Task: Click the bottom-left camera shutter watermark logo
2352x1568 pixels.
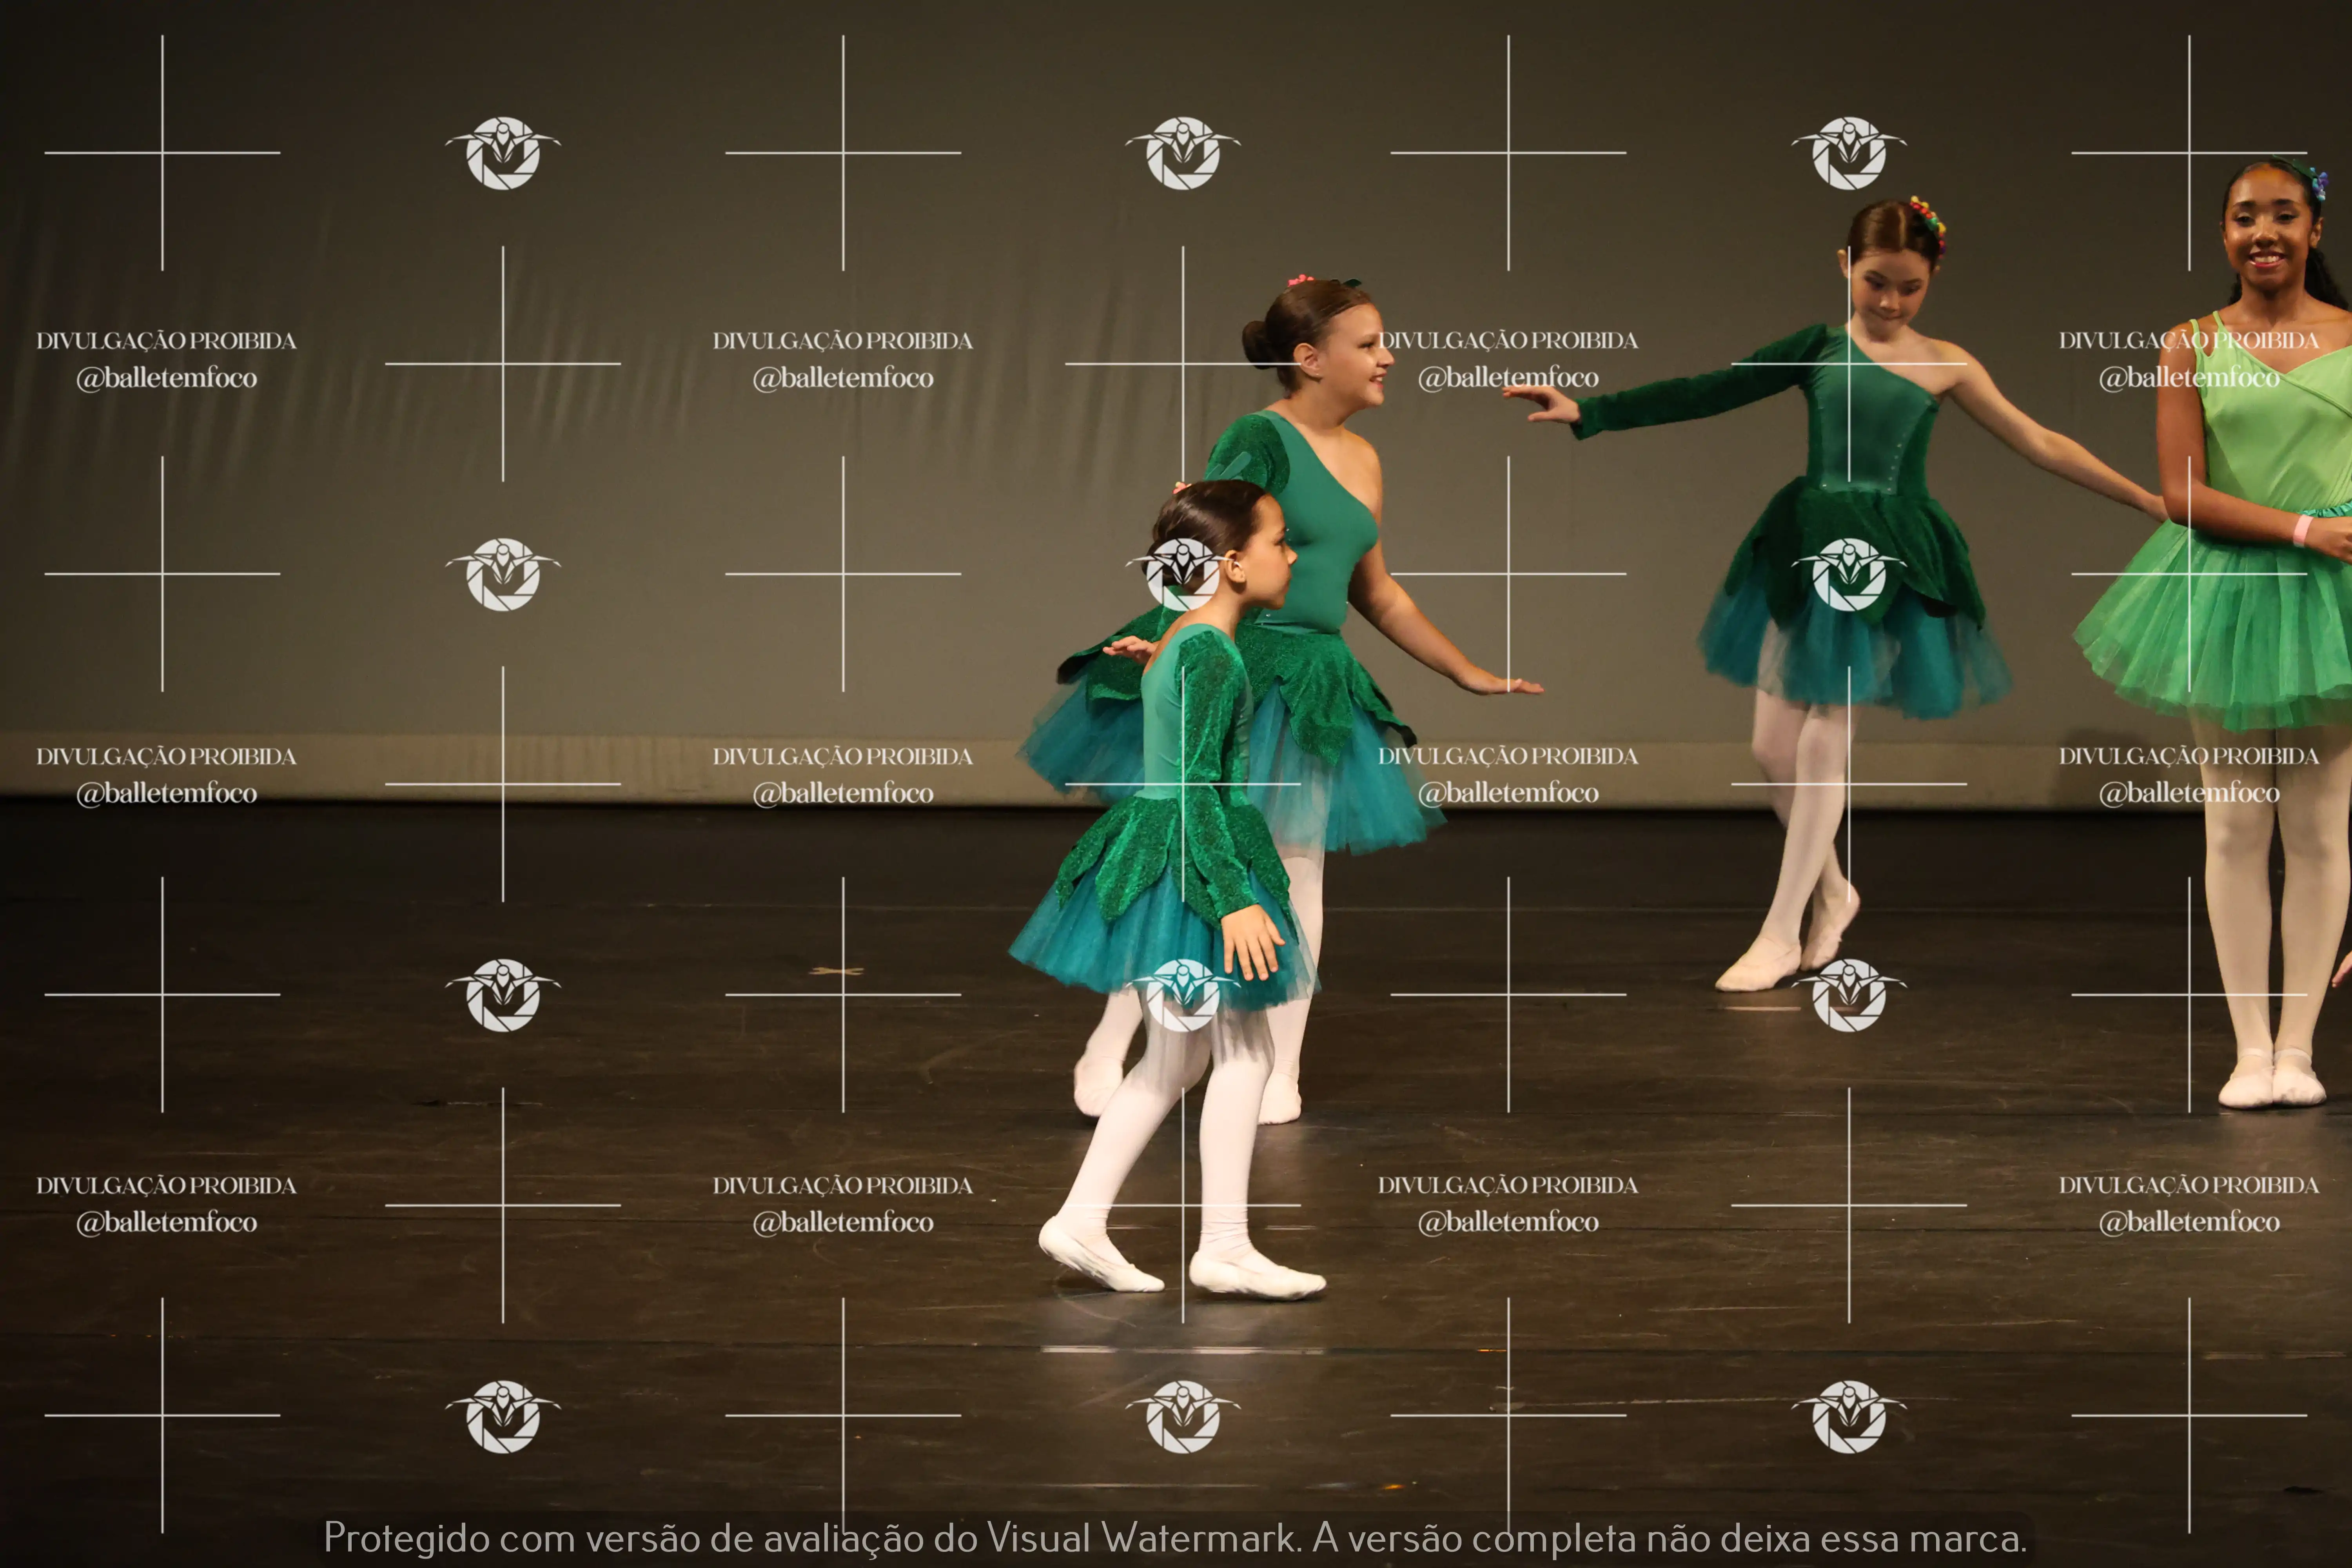Action: [503, 1416]
